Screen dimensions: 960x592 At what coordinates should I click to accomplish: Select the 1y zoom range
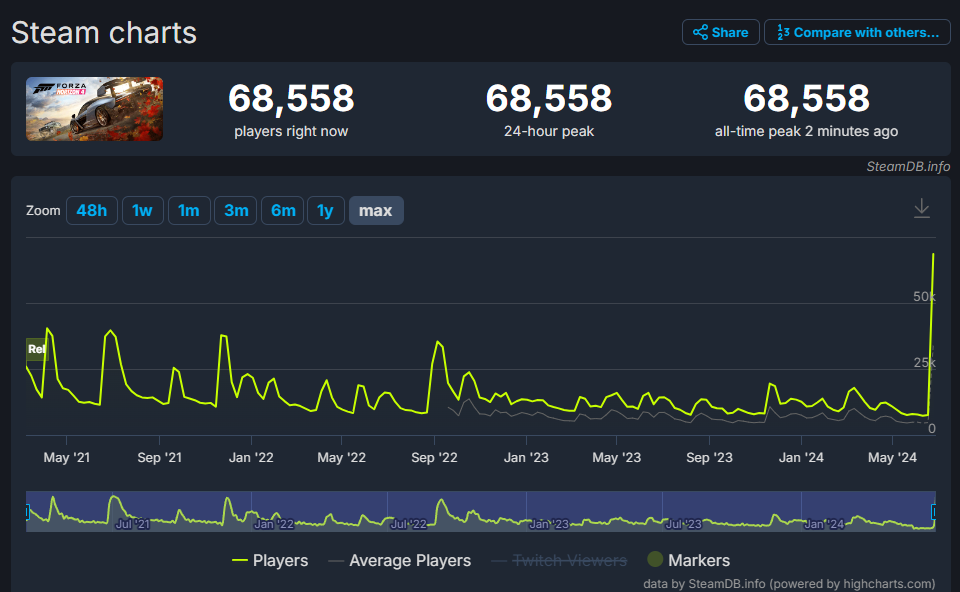325,211
